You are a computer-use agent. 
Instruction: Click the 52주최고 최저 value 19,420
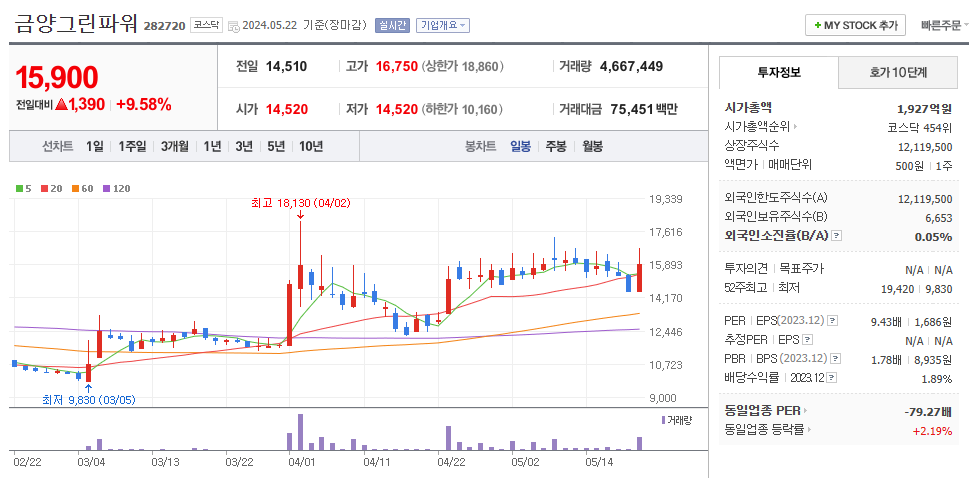[x=899, y=288]
